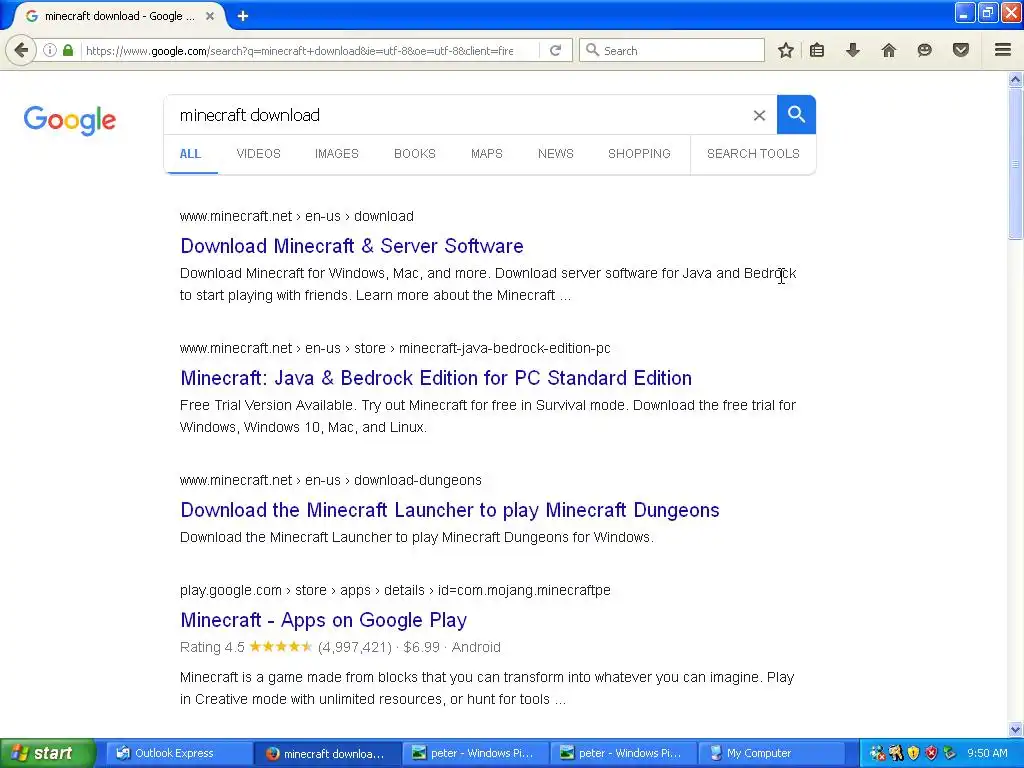Click the vertical scrollbar thumb

tap(1015, 163)
